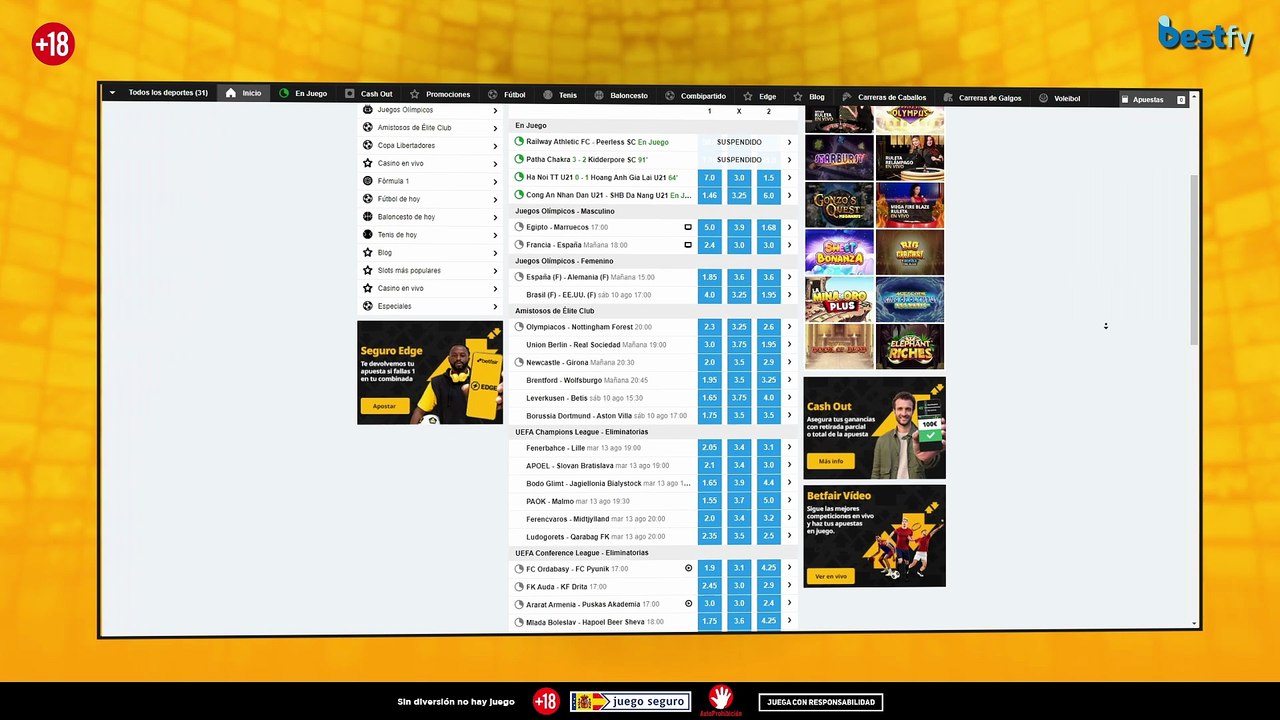Image resolution: width=1280 pixels, height=720 pixels.
Task: Click the clock icon beside FK Auda - KF Drita
Action: click(x=519, y=587)
